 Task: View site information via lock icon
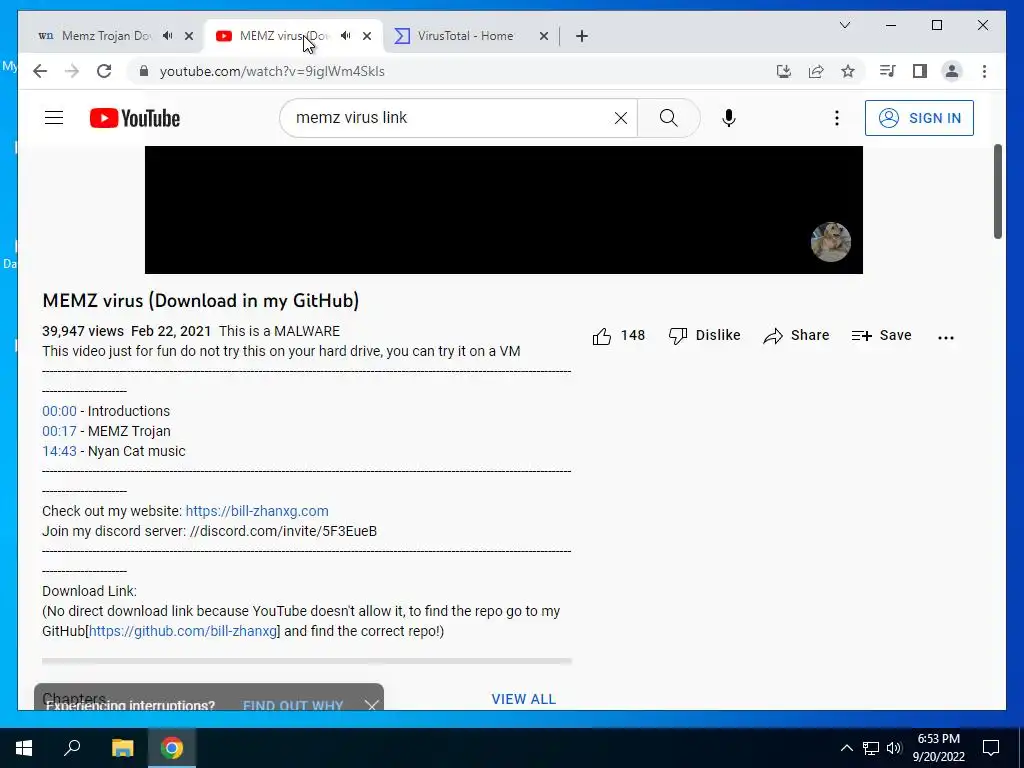pyautogui.click(x=144, y=71)
